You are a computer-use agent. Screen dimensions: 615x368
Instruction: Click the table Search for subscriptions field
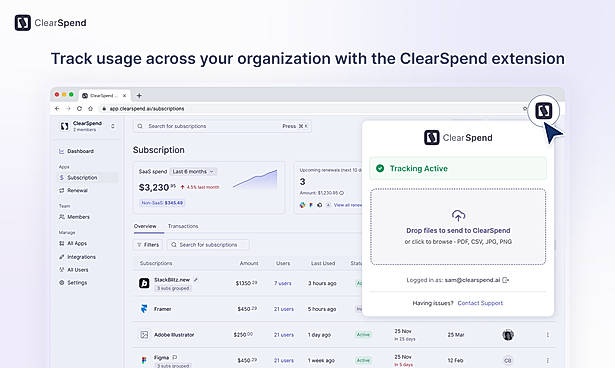[x=208, y=244]
